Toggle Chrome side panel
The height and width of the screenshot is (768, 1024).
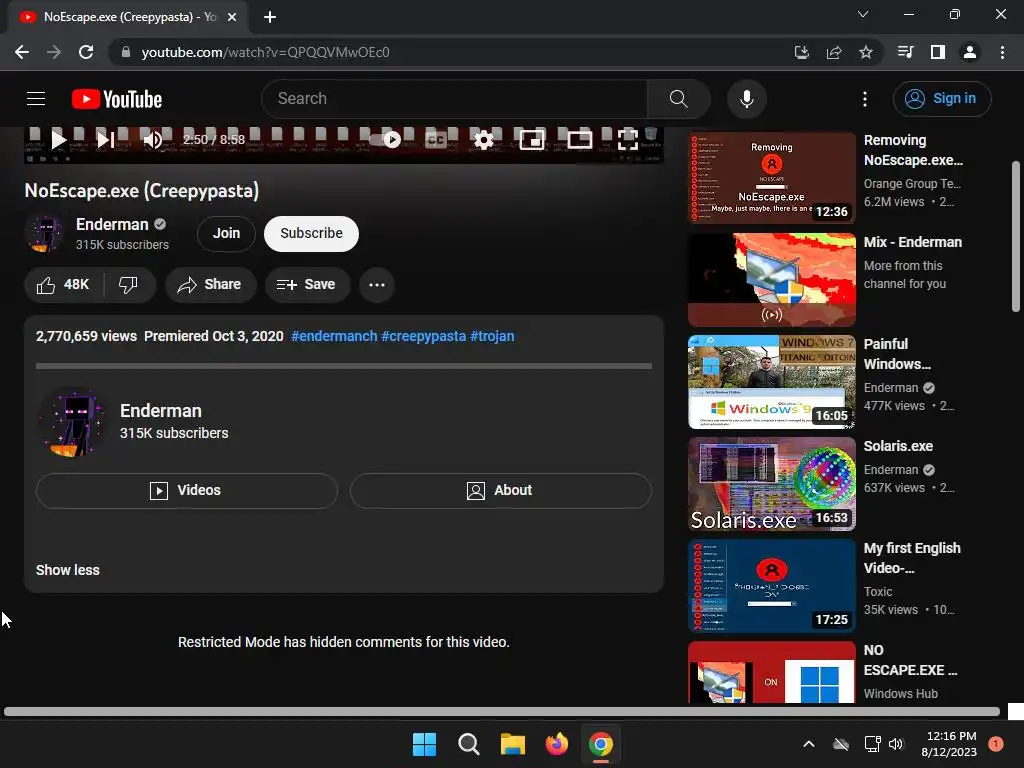coord(938,52)
